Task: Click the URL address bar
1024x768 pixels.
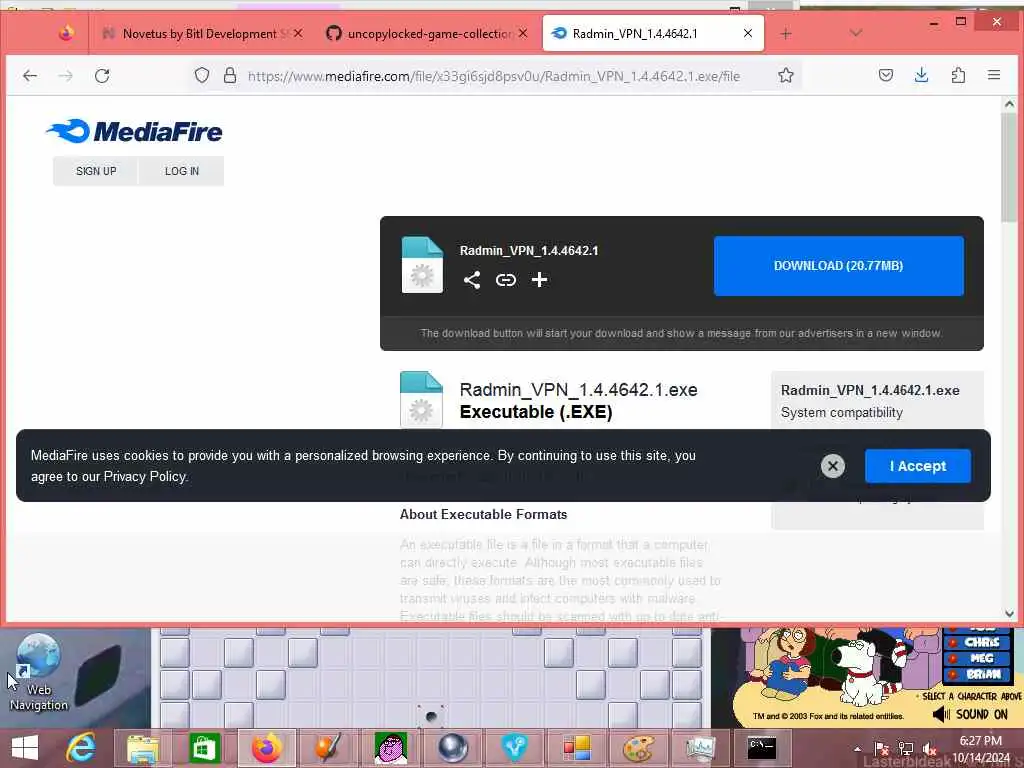Action: pyautogui.click(x=494, y=76)
